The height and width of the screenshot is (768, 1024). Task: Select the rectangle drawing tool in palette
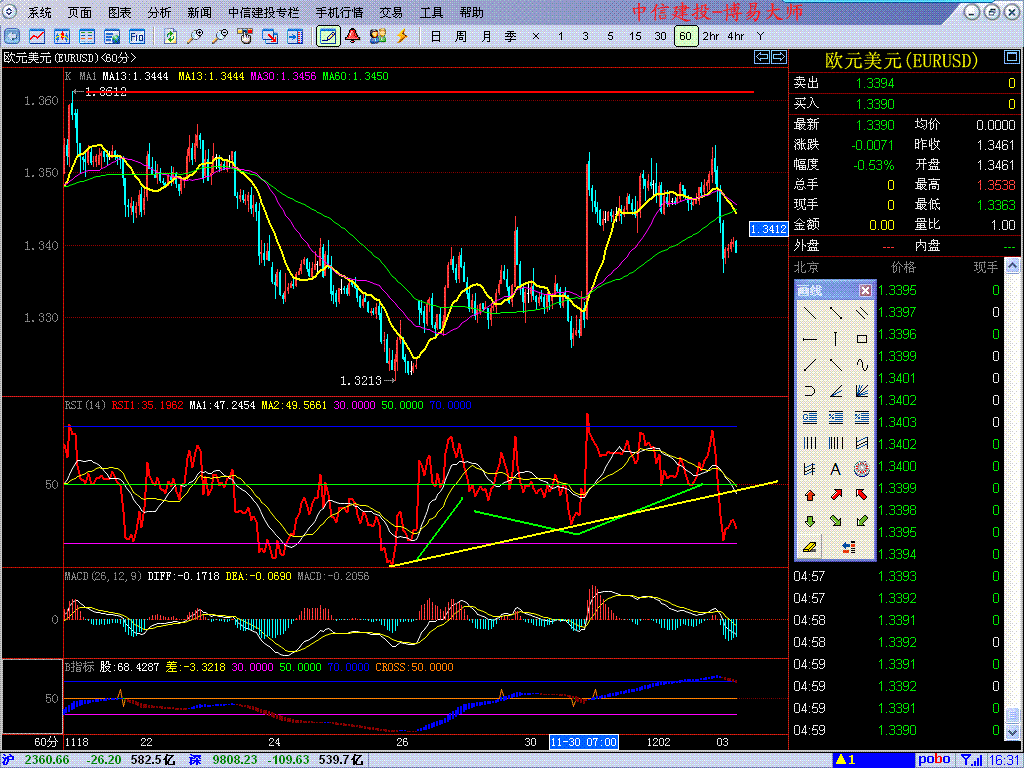tap(861, 339)
